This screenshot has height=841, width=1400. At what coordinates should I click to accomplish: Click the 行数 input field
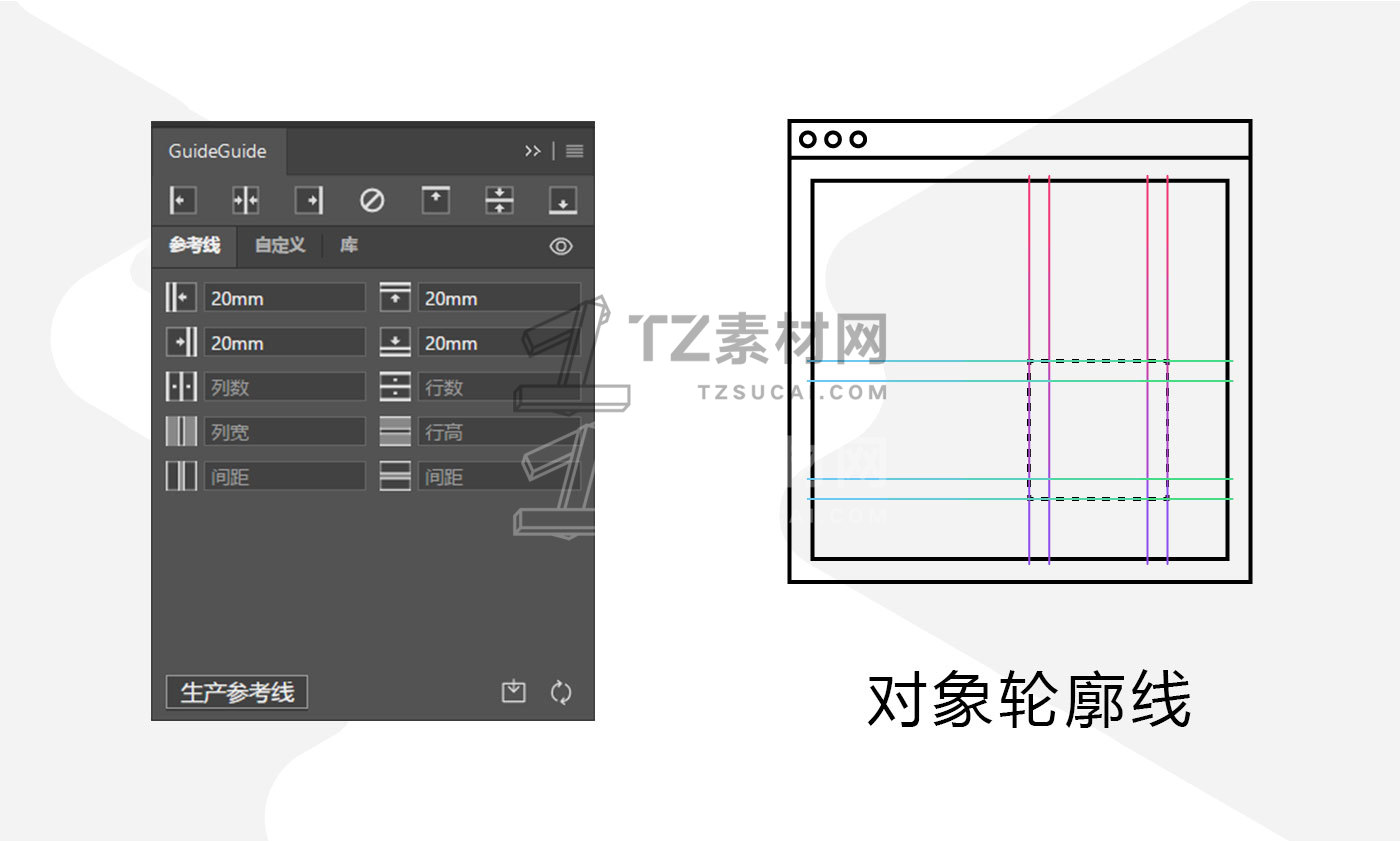click(x=499, y=387)
